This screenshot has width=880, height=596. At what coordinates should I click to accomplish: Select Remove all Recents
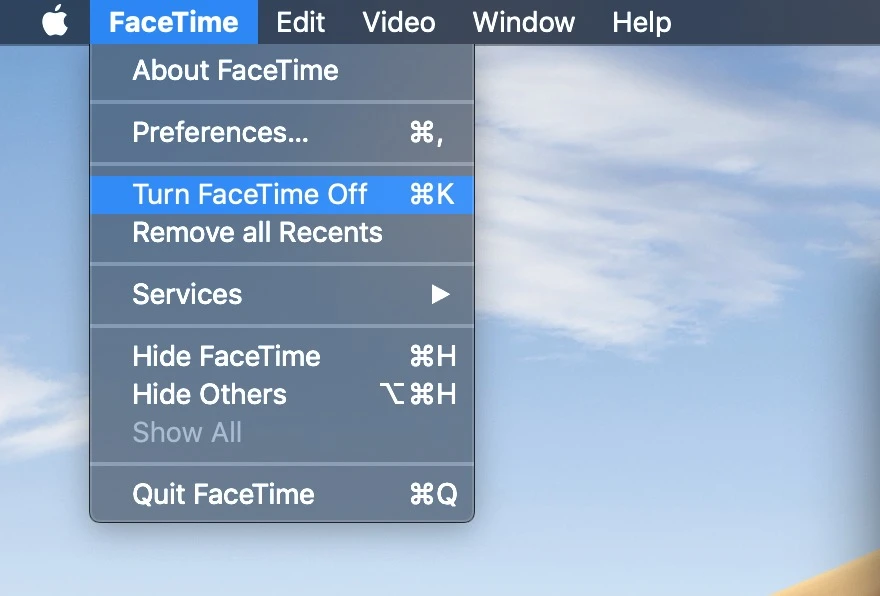coord(257,233)
